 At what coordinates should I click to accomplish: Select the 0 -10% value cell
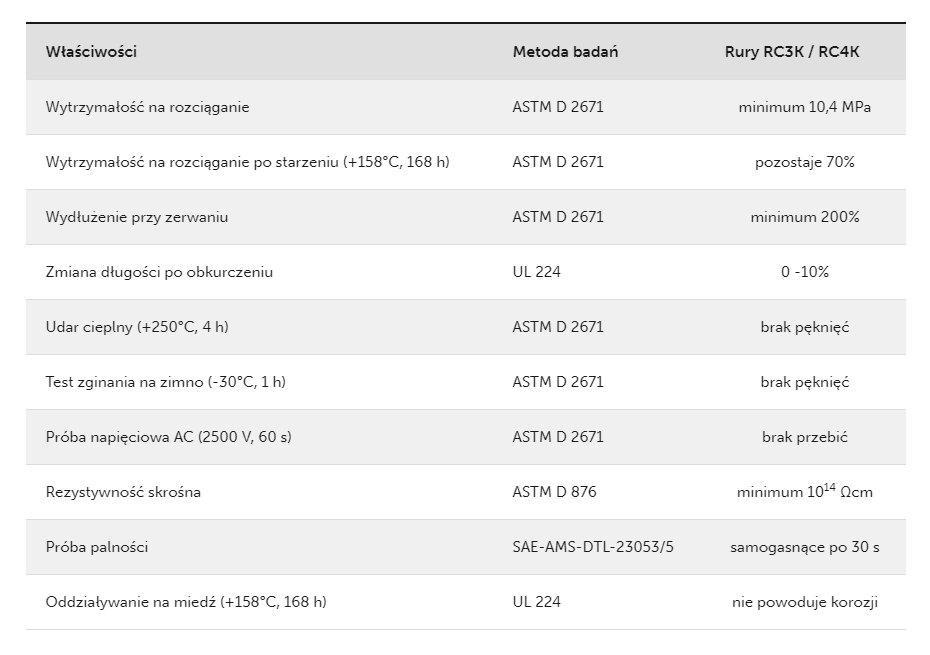coord(805,272)
